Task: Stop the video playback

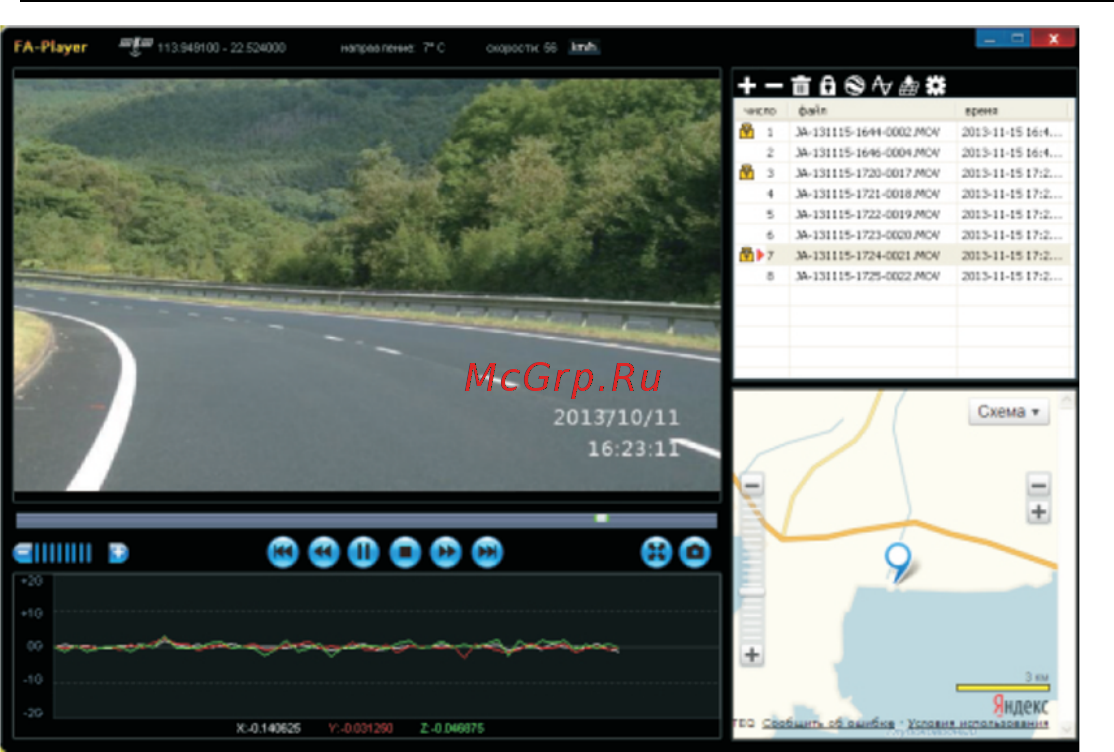Action: [x=405, y=552]
